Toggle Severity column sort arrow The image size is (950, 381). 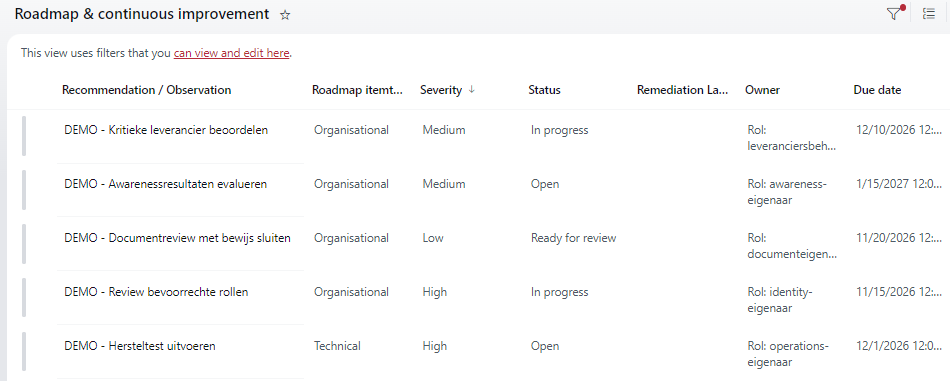pos(471,90)
